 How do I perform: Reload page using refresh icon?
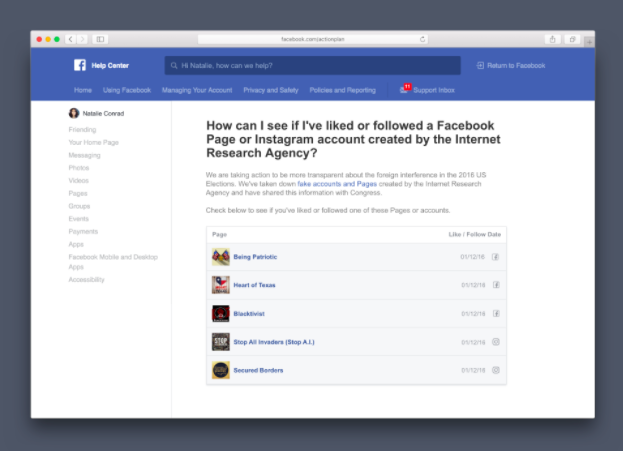tap(422, 39)
